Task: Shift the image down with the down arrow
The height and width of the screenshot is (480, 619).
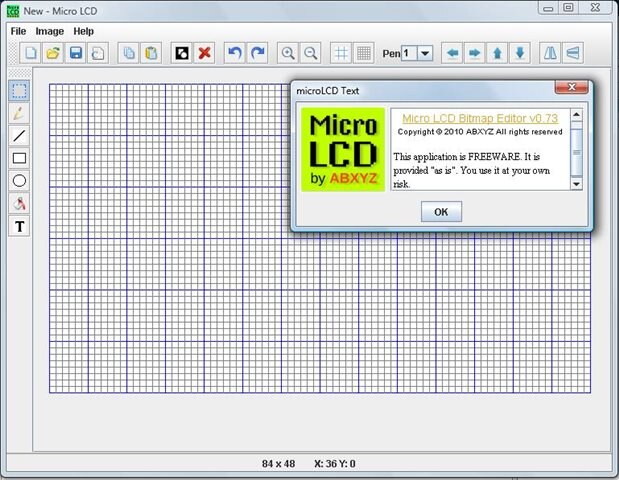Action: [x=520, y=53]
